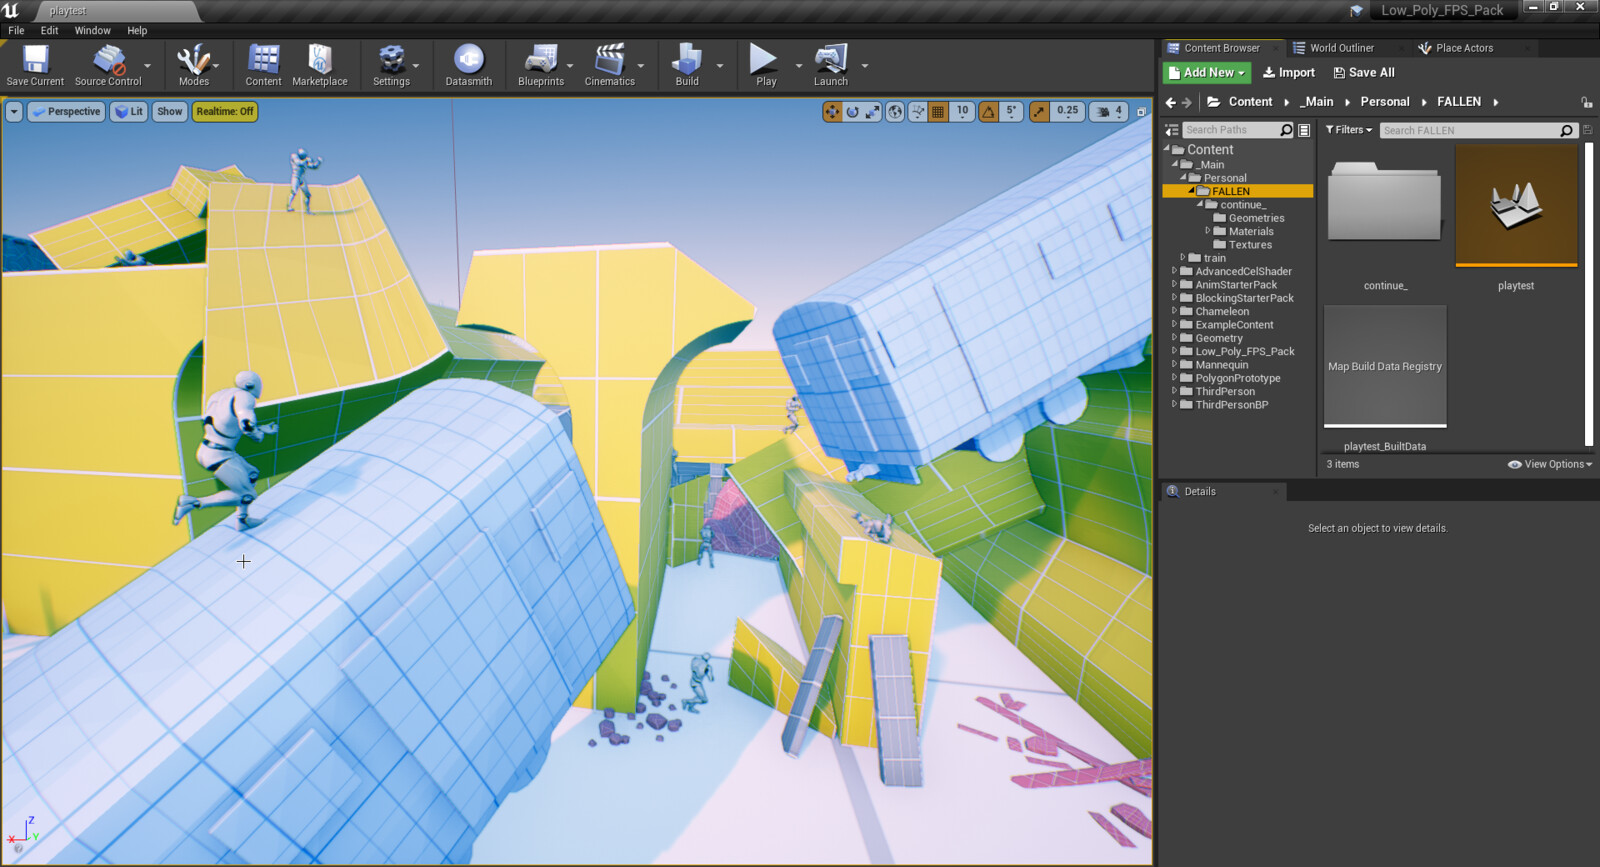1600x867 pixels.
Task: Open grid snap size 10 dropdown
Action: 962,112
